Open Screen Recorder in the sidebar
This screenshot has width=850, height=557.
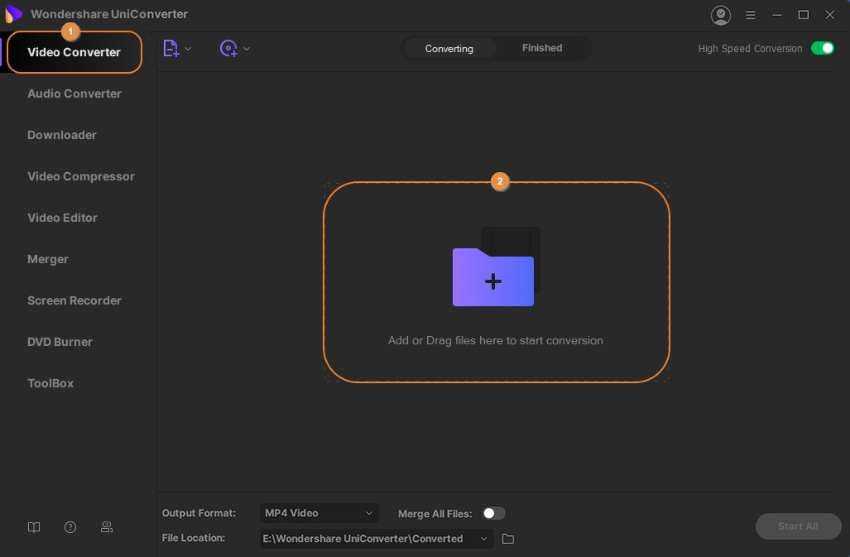click(x=74, y=301)
